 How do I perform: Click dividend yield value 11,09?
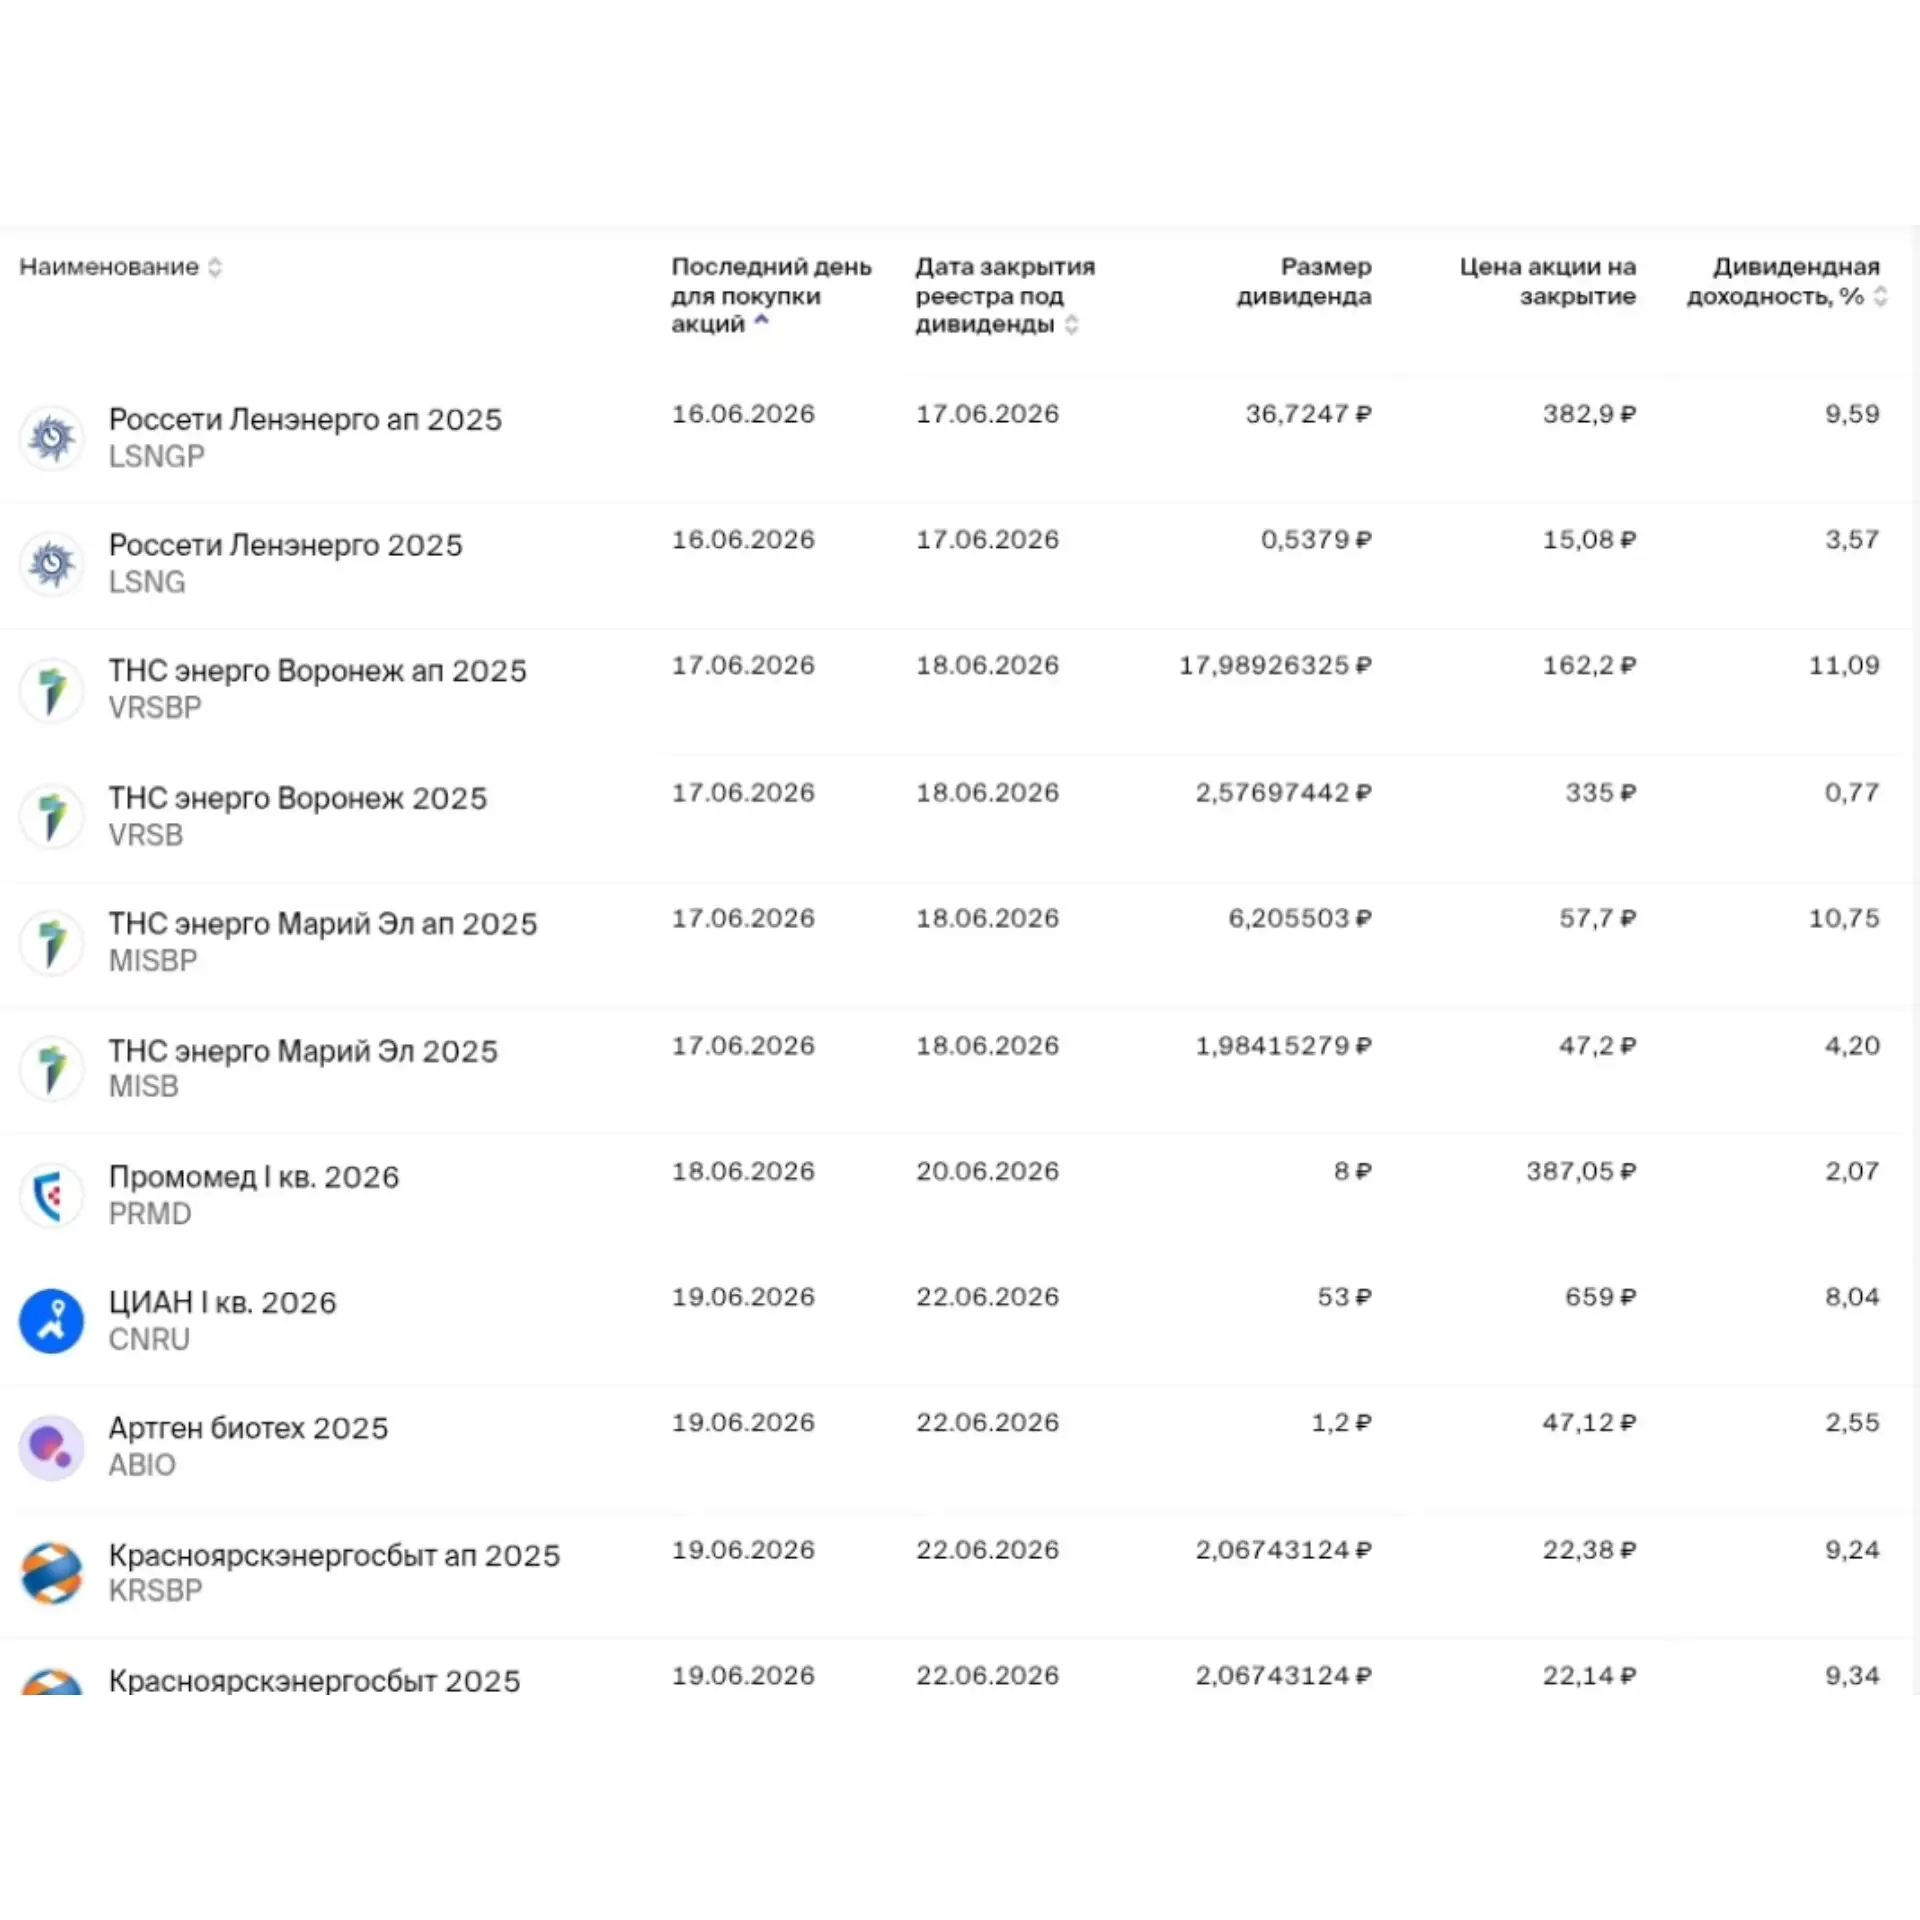(1844, 666)
